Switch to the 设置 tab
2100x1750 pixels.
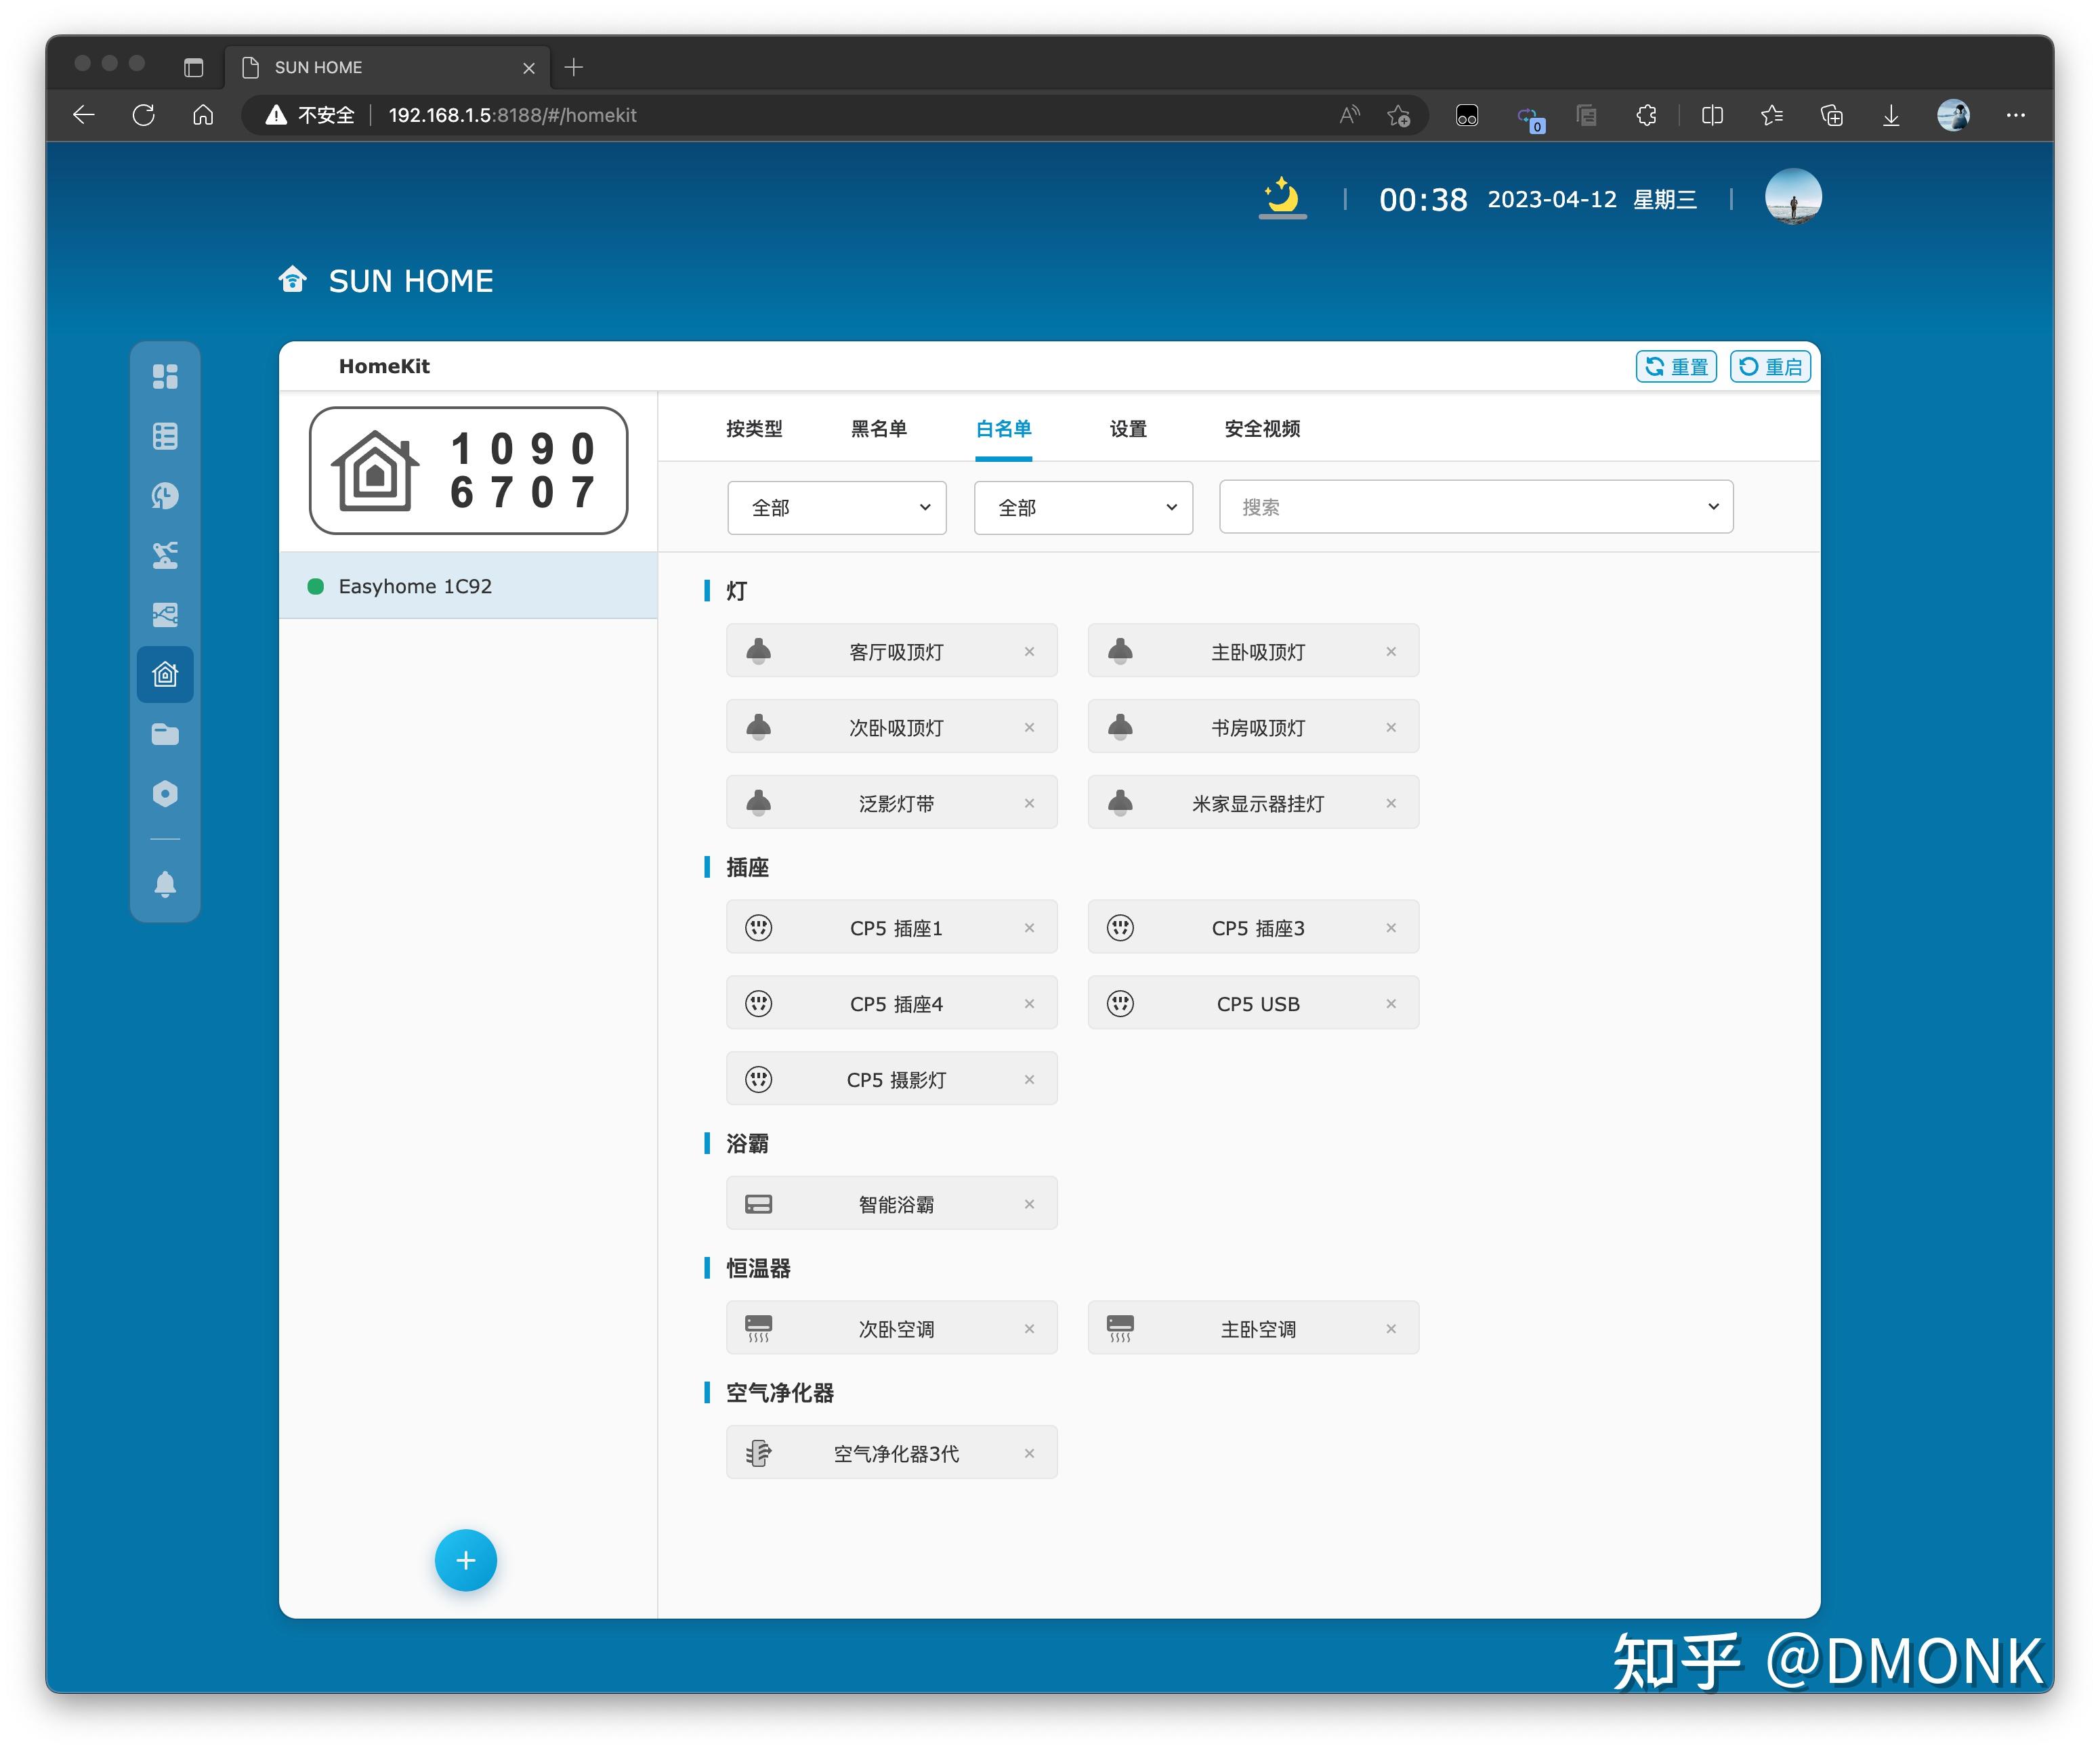(x=1128, y=428)
